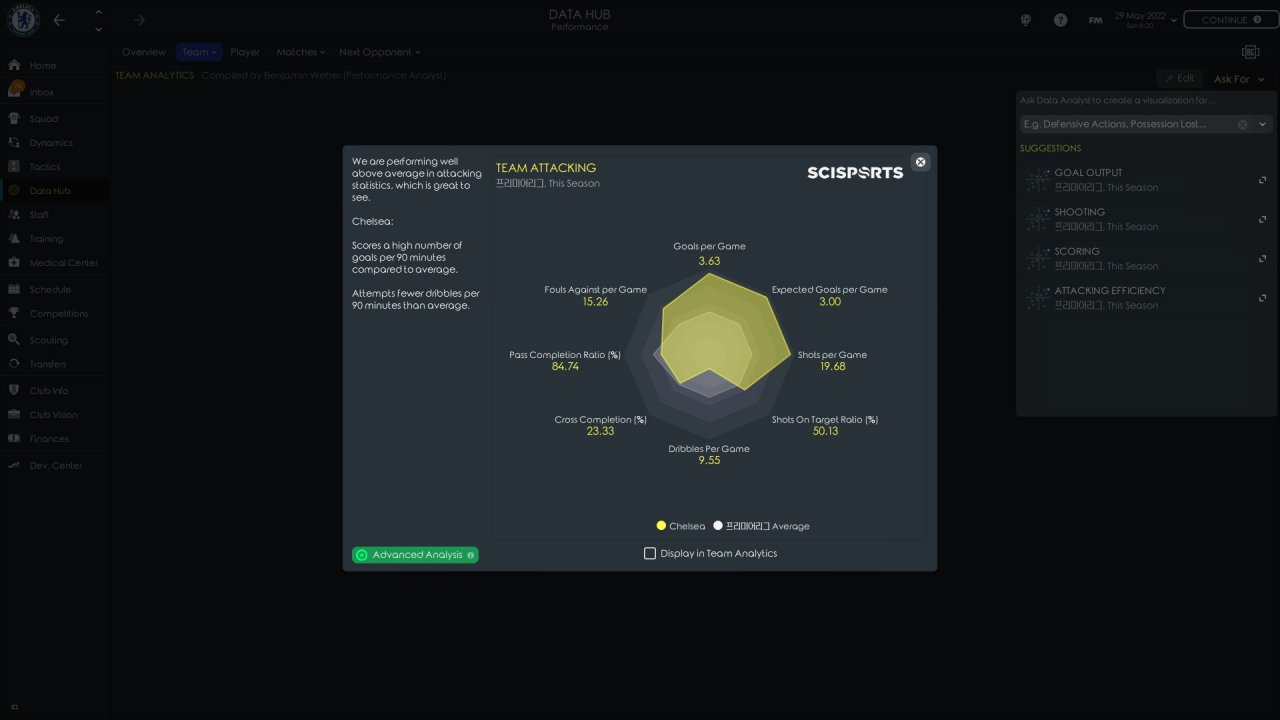Select the Attacking Efficiency suggestion row
This screenshot has height=720, width=1280.
pos(1146,298)
